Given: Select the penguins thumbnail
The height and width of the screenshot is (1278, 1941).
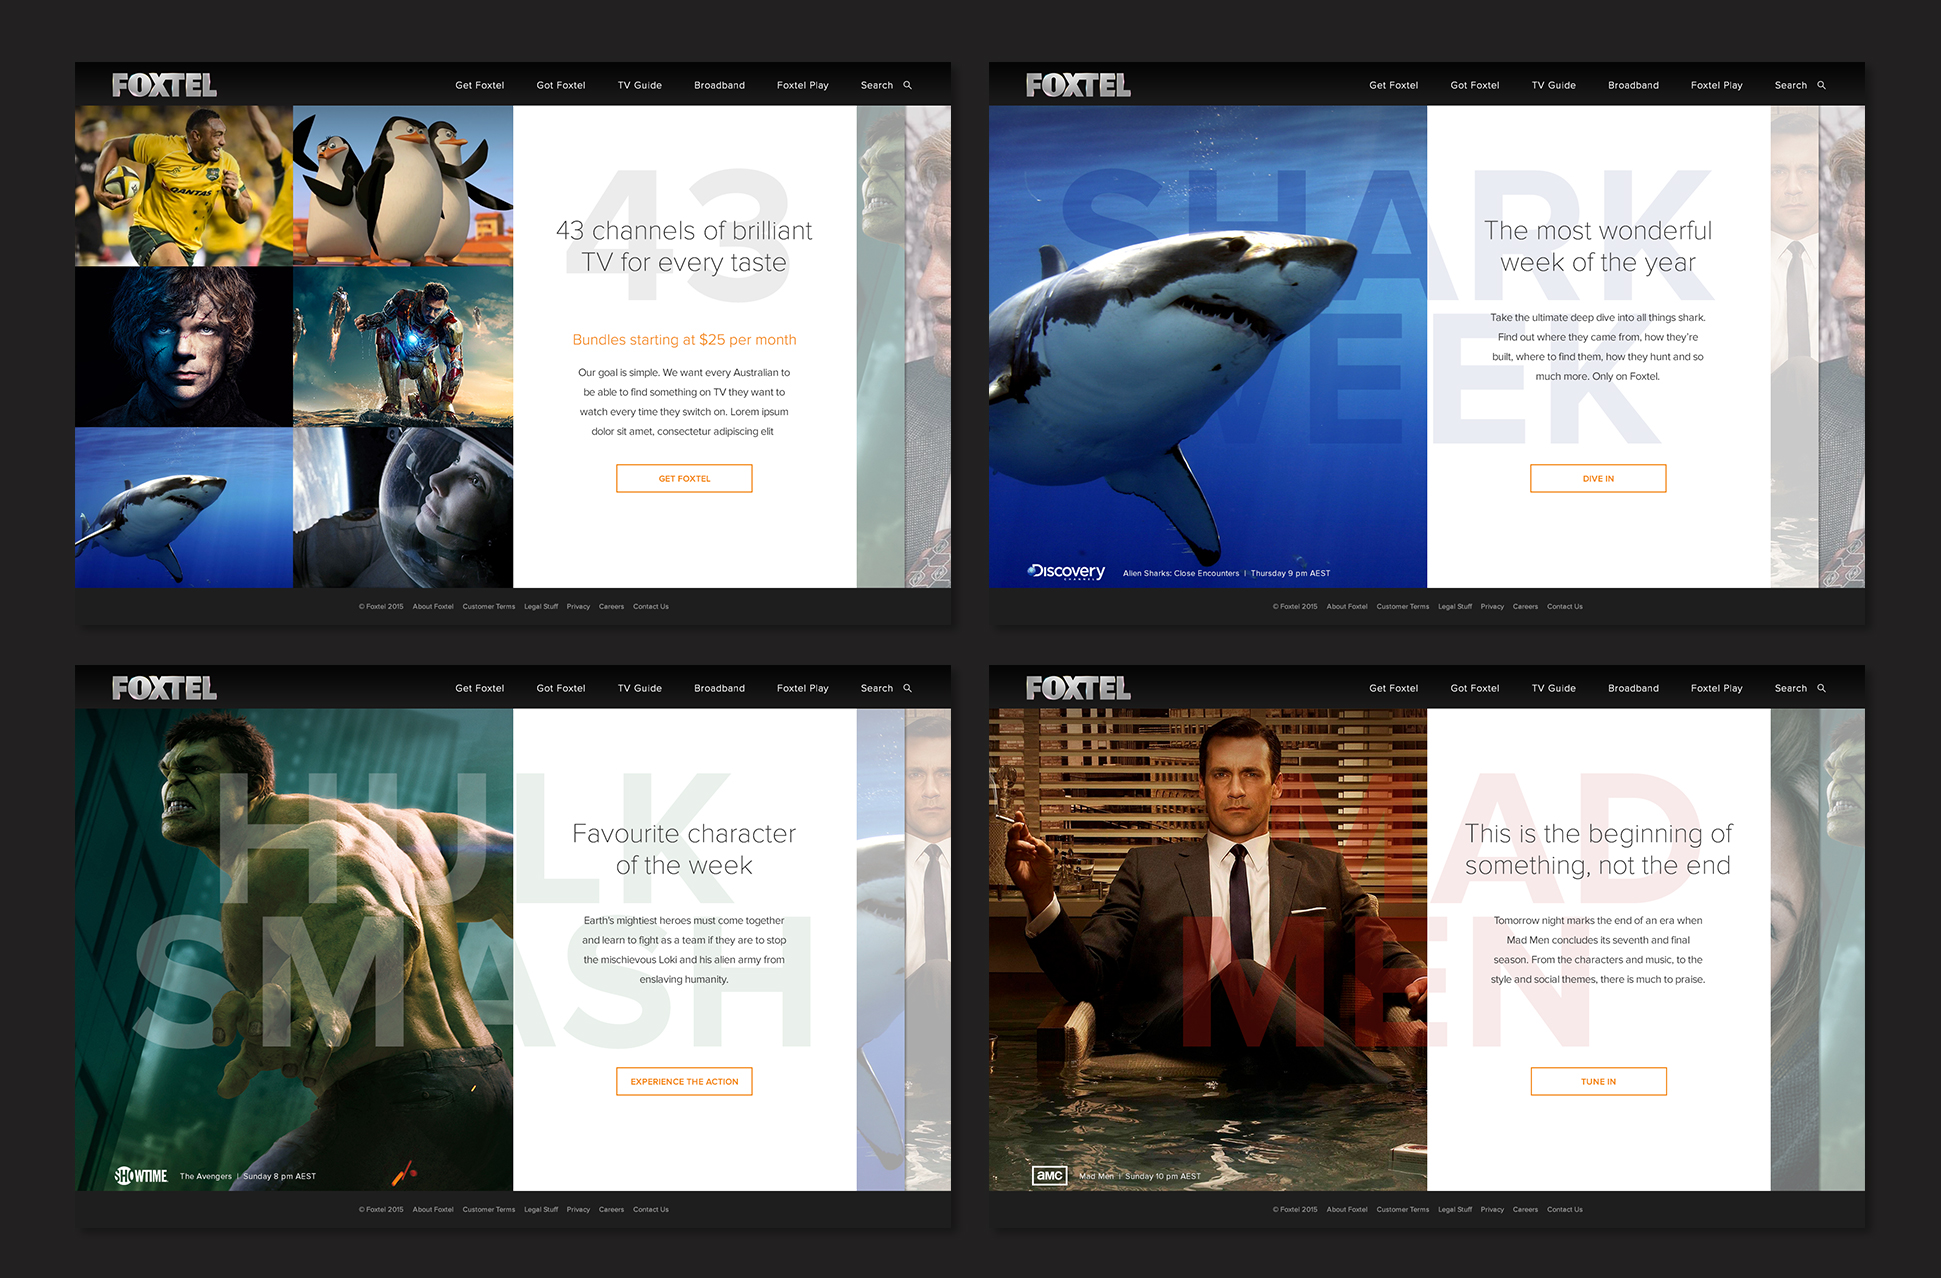Looking at the screenshot, I should coord(403,186).
